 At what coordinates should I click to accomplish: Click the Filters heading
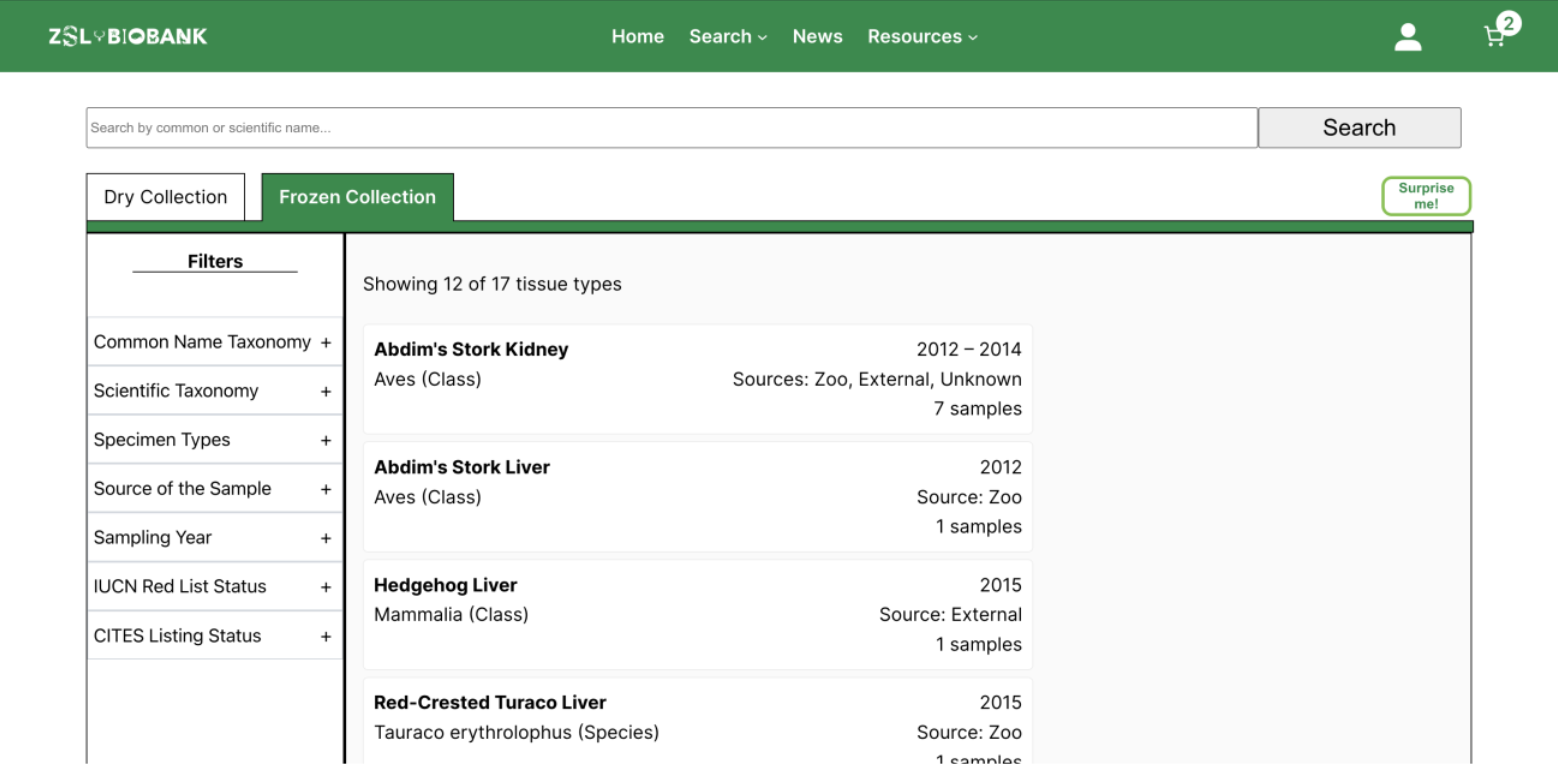(x=215, y=261)
